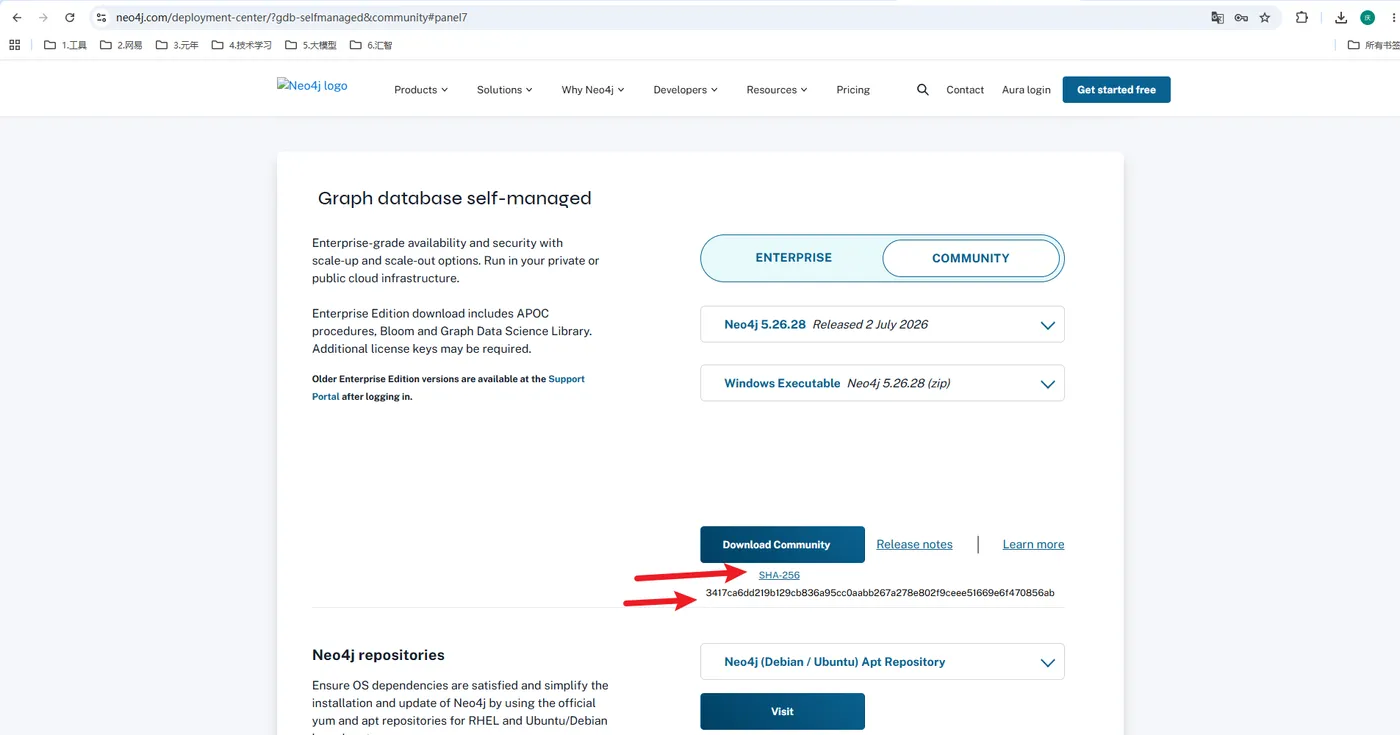Image resolution: width=1400 pixels, height=735 pixels.
Task: Expand the Developers navigation menu
Action: point(686,90)
